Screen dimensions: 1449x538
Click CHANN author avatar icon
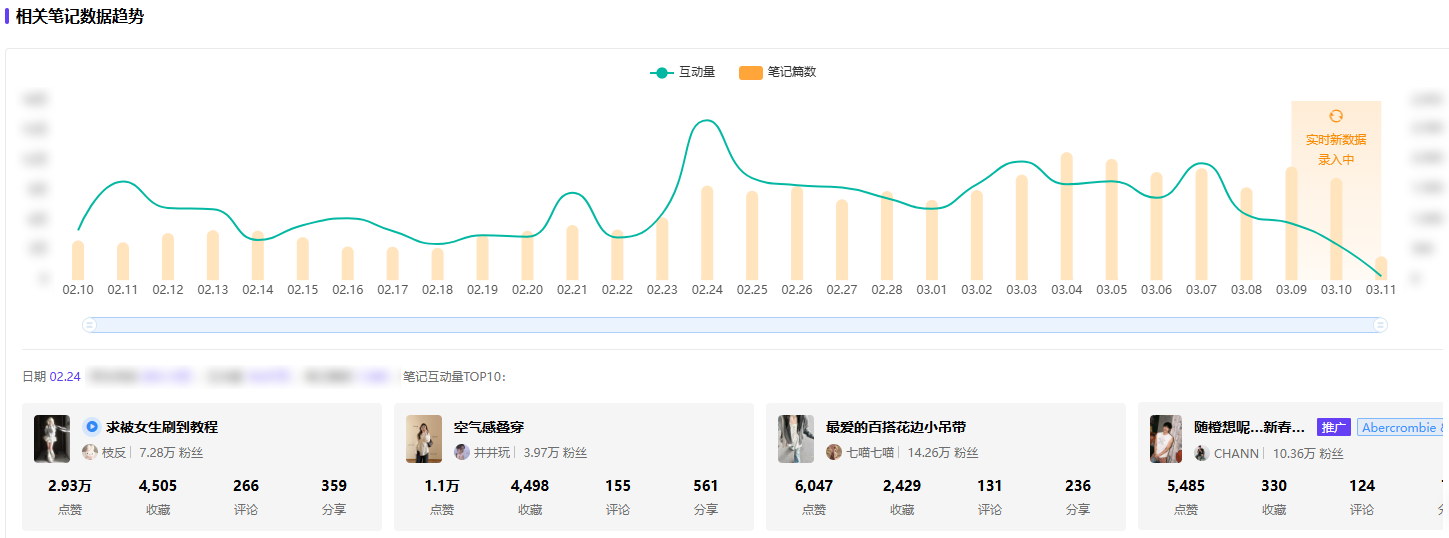tap(1202, 453)
